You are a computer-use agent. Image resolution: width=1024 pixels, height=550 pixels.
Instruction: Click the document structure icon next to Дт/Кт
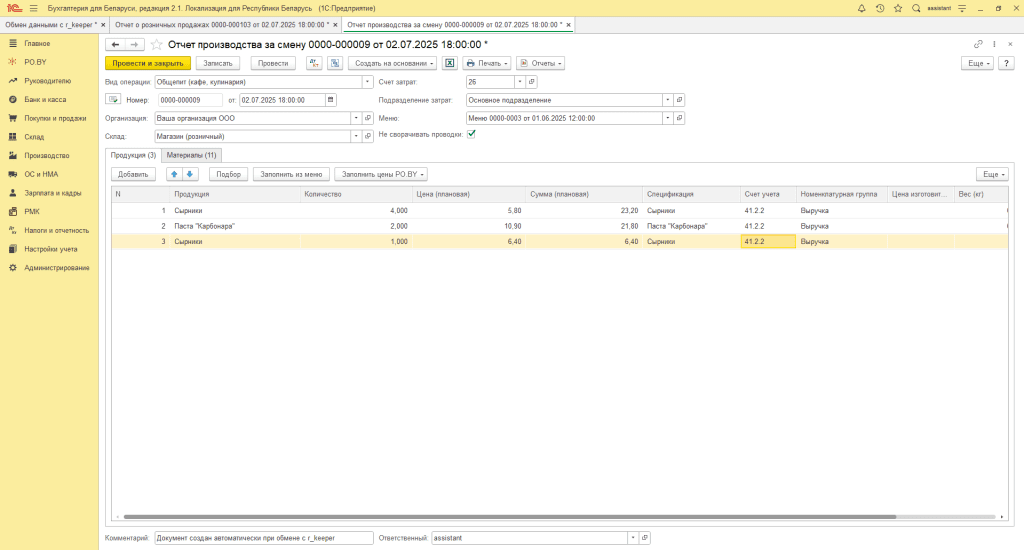335,63
